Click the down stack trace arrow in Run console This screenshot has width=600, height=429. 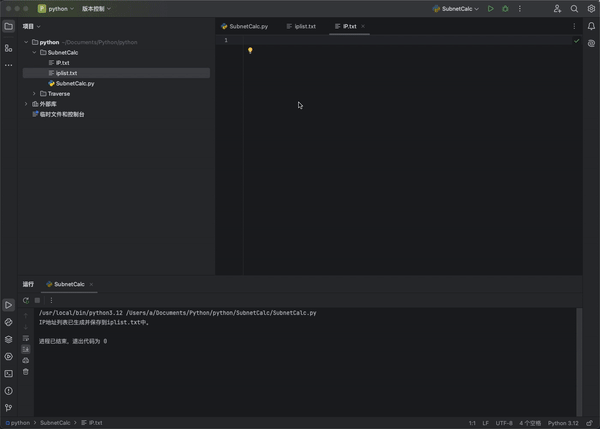(26, 327)
